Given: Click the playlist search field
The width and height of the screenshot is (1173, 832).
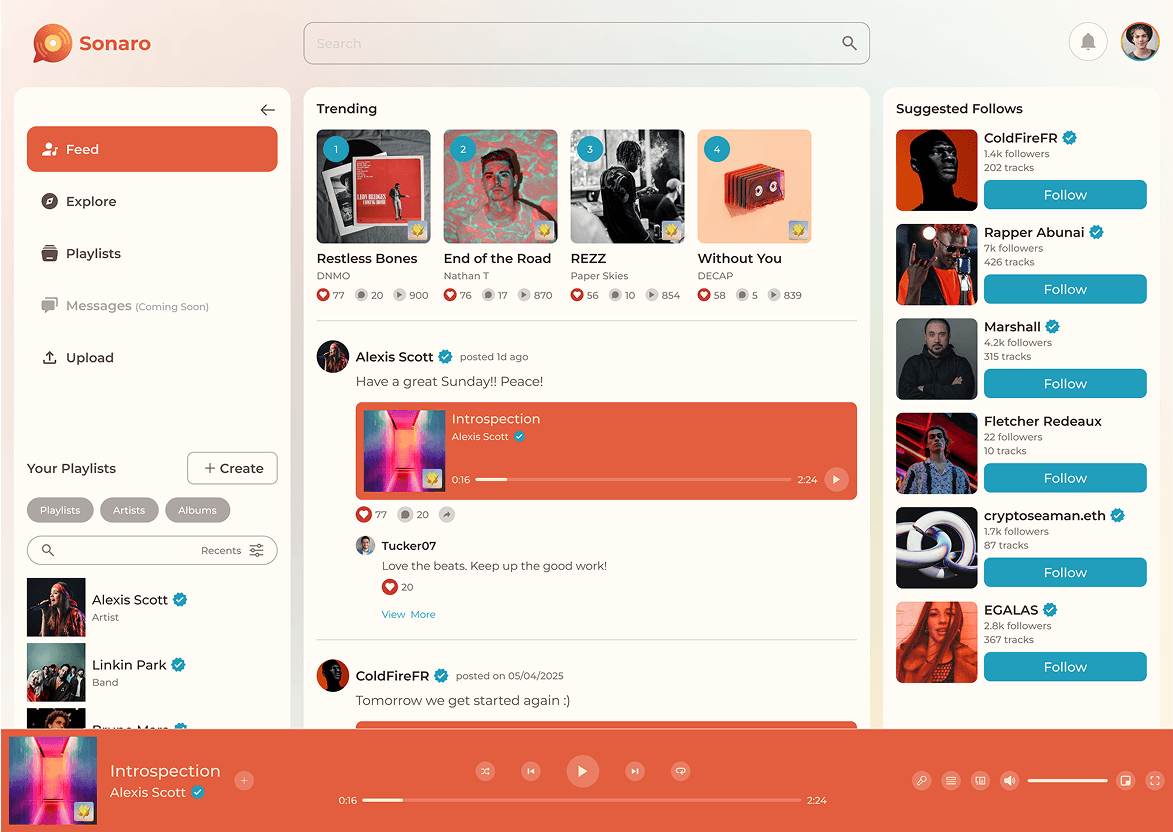Looking at the screenshot, I should pos(152,551).
